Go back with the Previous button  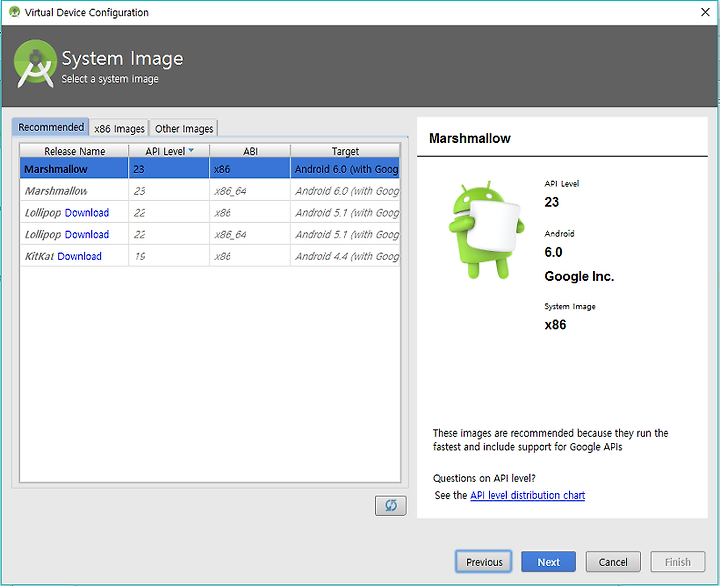tap(484, 562)
